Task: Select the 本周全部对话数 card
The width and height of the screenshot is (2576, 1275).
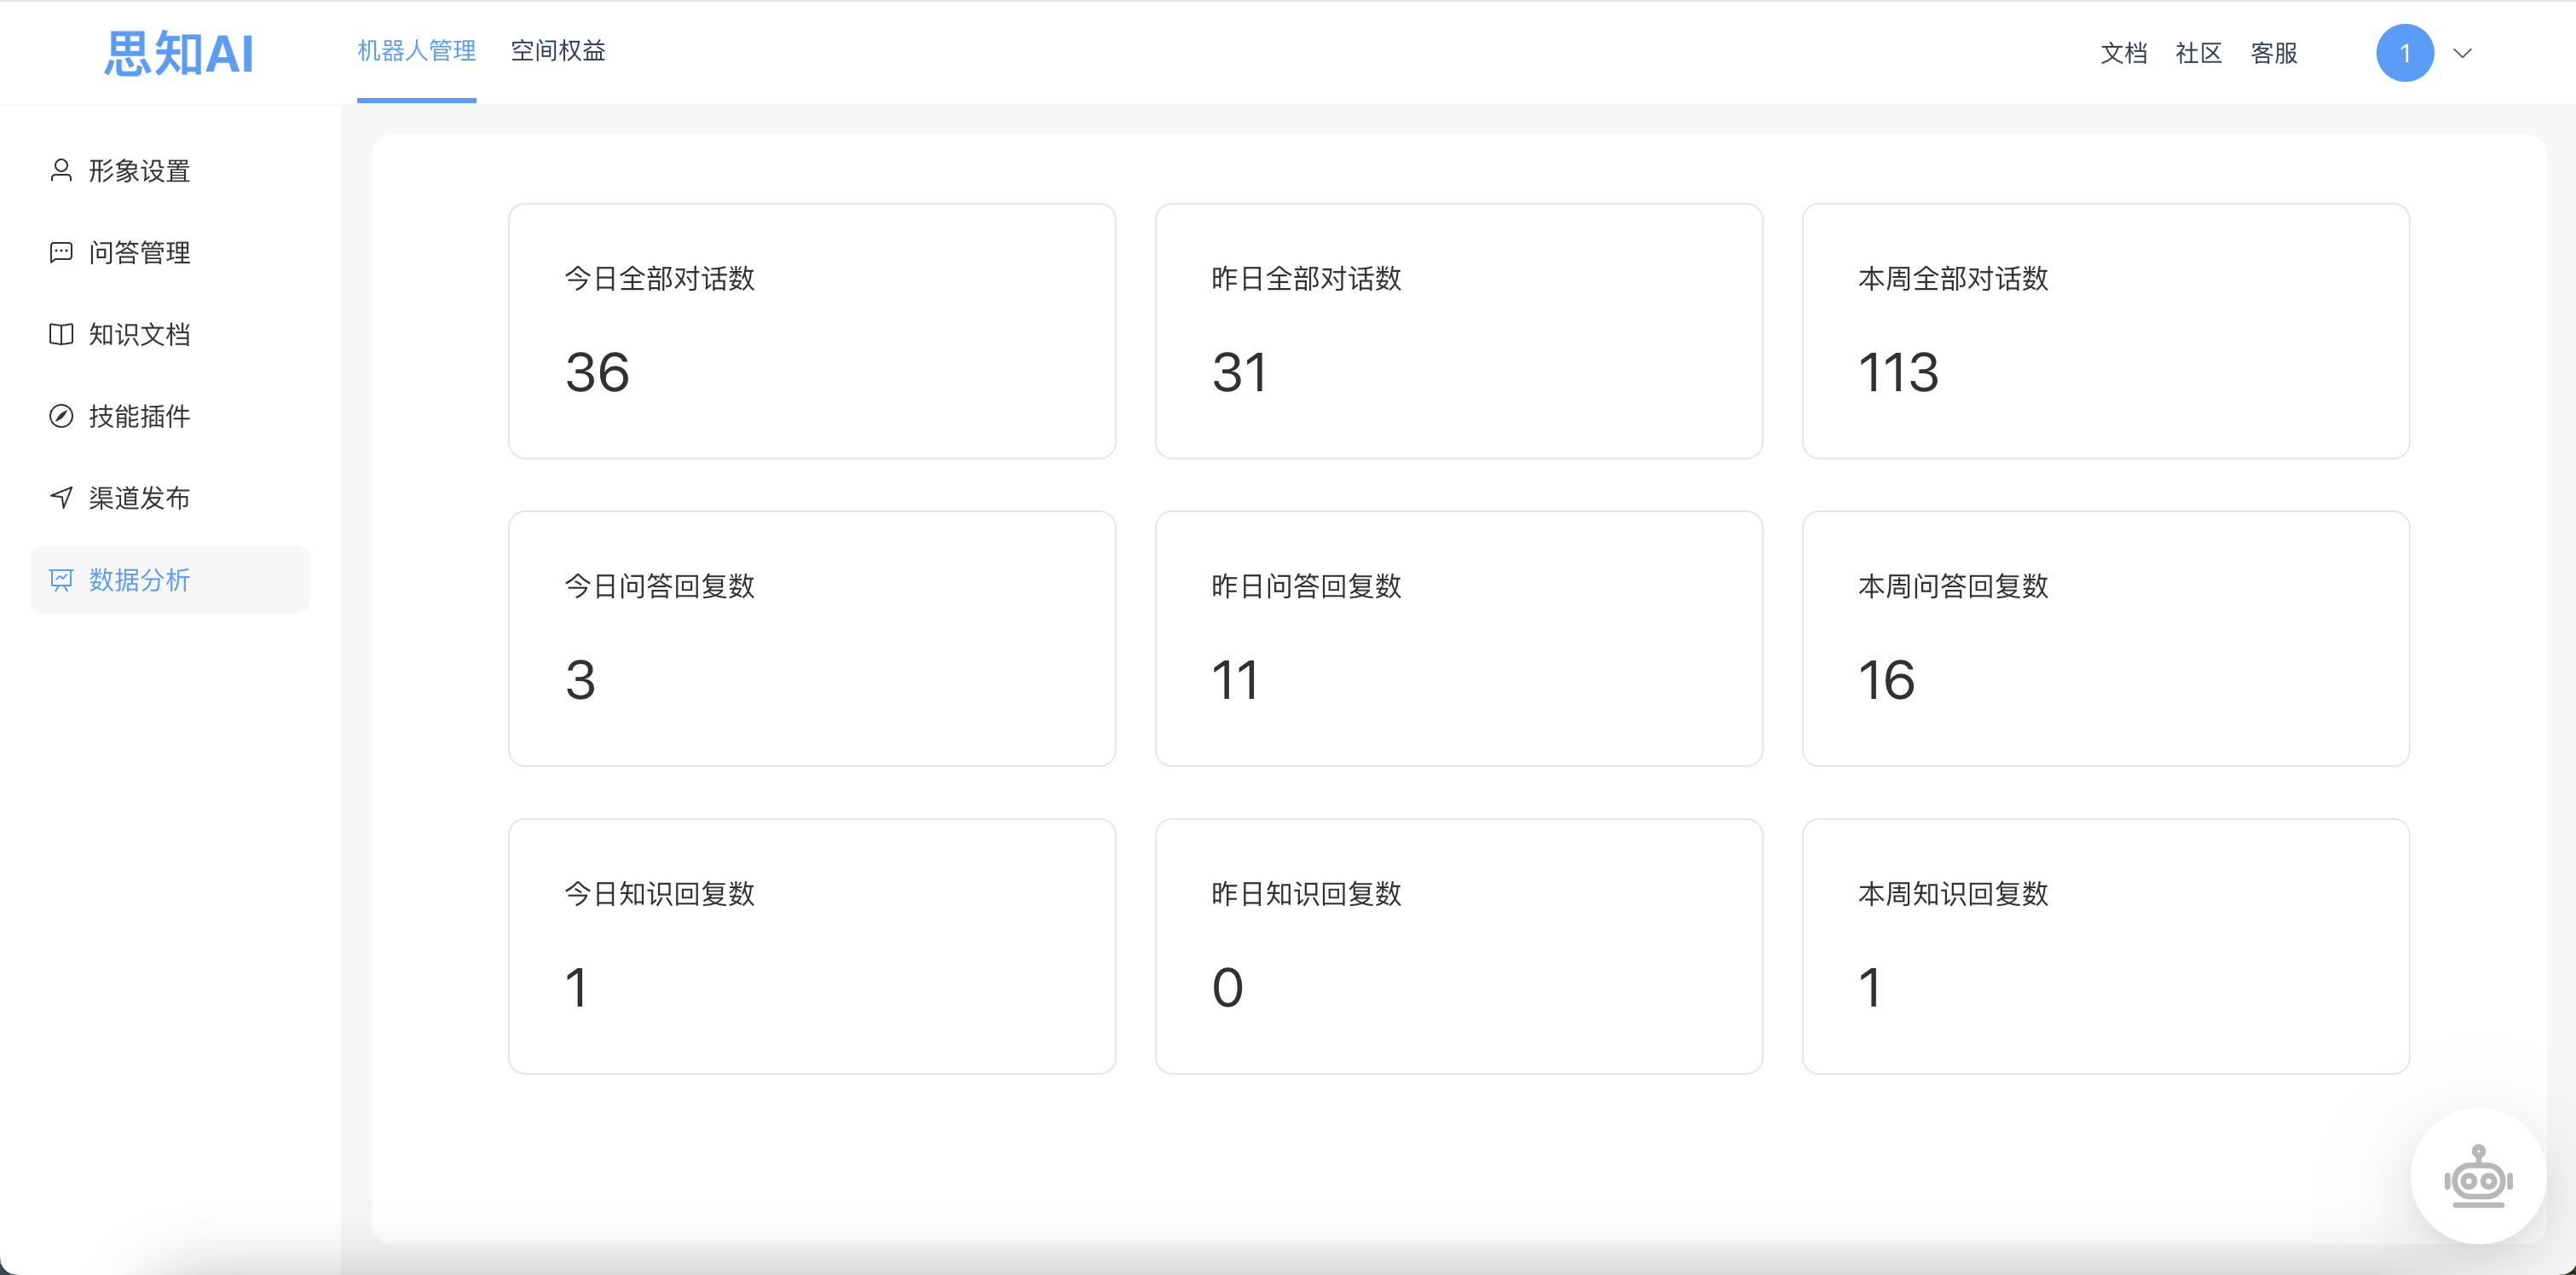Action: click(x=2105, y=331)
